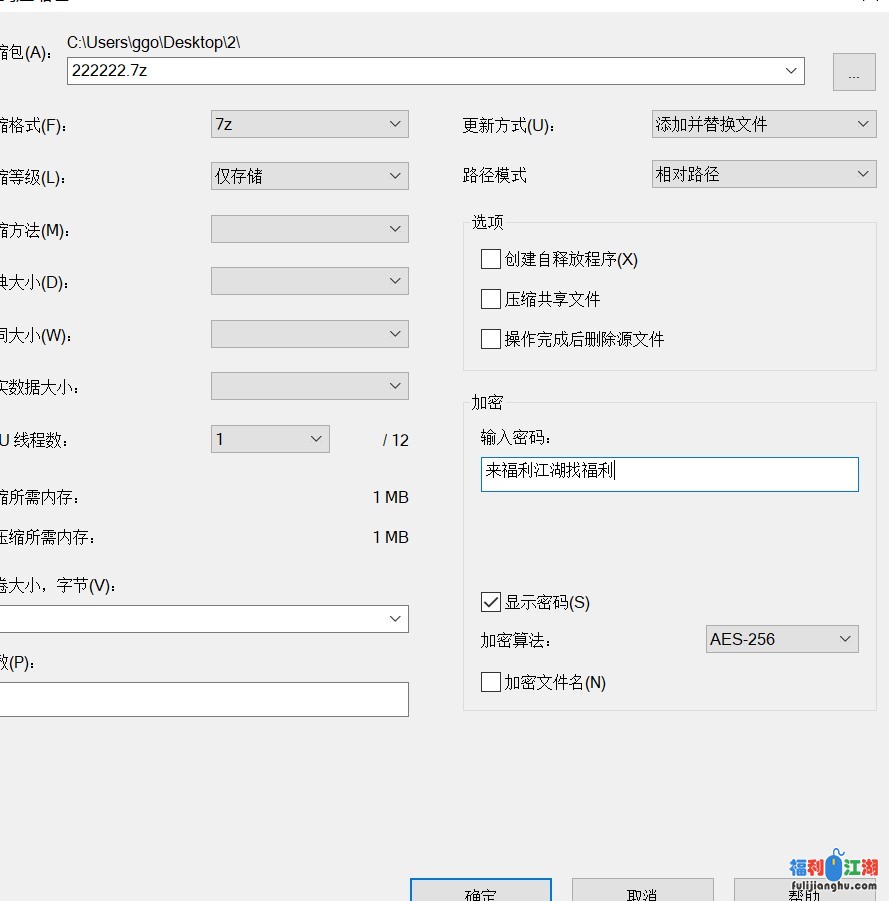Screen dimensions: 889x901
Task: Enable 创建自释放程序(X) checkbox
Action: tap(491, 260)
